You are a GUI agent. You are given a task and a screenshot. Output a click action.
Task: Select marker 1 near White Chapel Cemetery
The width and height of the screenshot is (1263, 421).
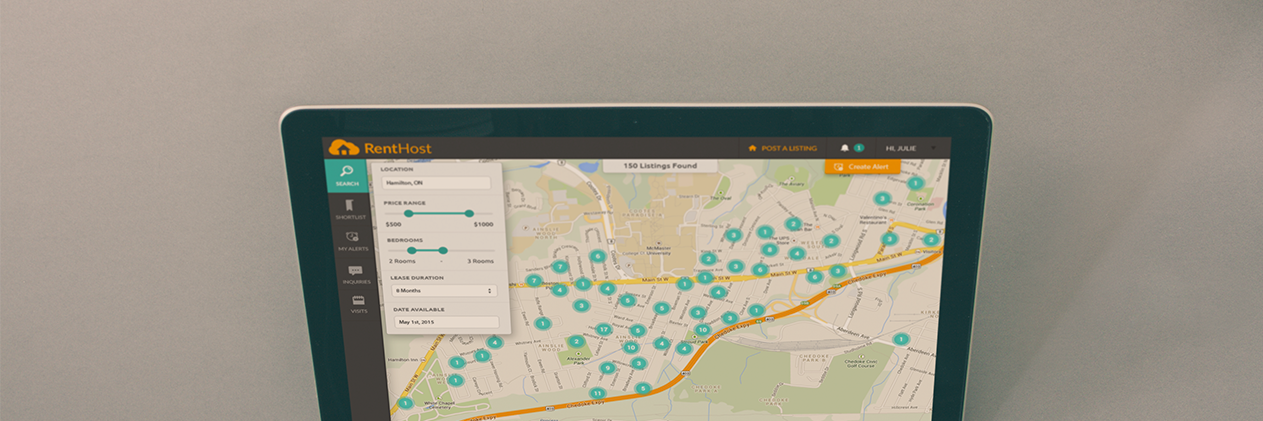tap(405, 404)
